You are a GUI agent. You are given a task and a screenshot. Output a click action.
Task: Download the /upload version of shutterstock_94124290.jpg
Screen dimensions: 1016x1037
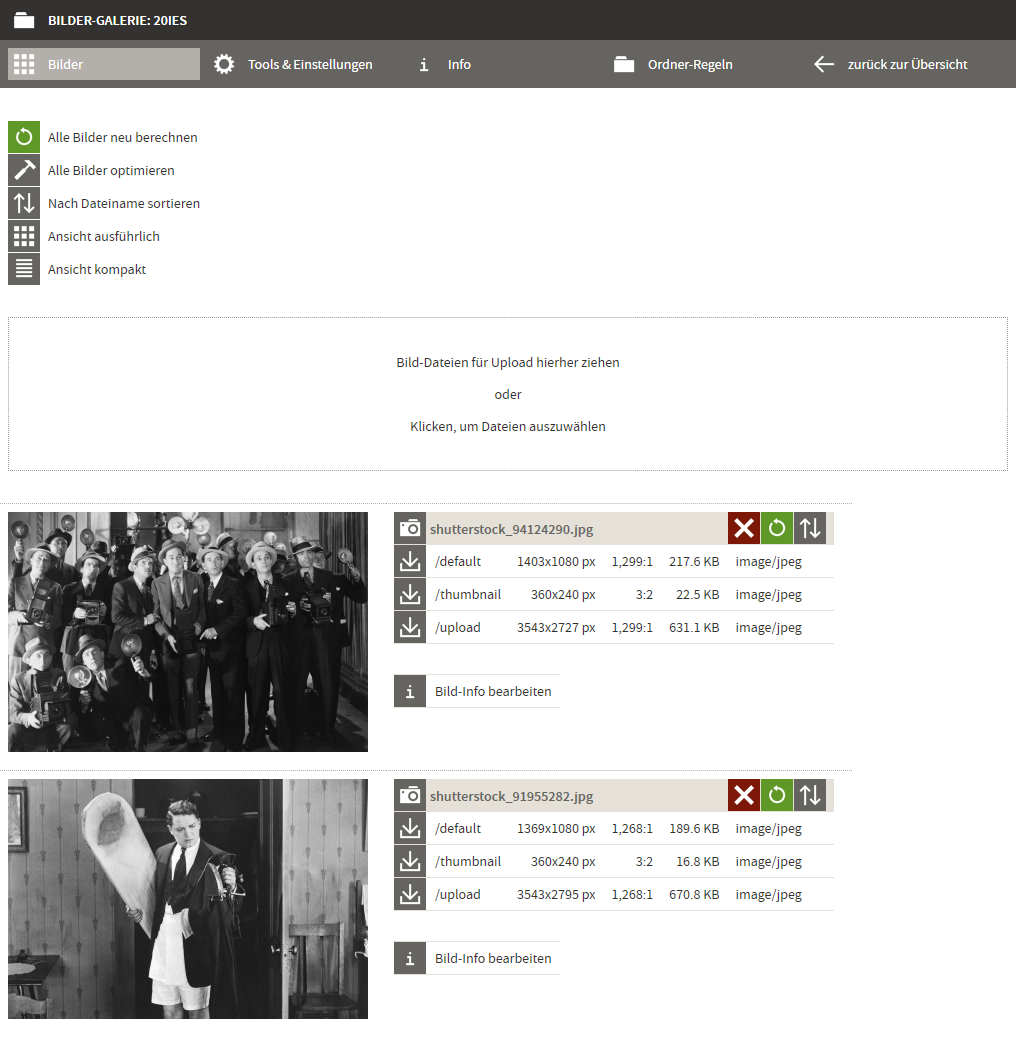pos(410,627)
